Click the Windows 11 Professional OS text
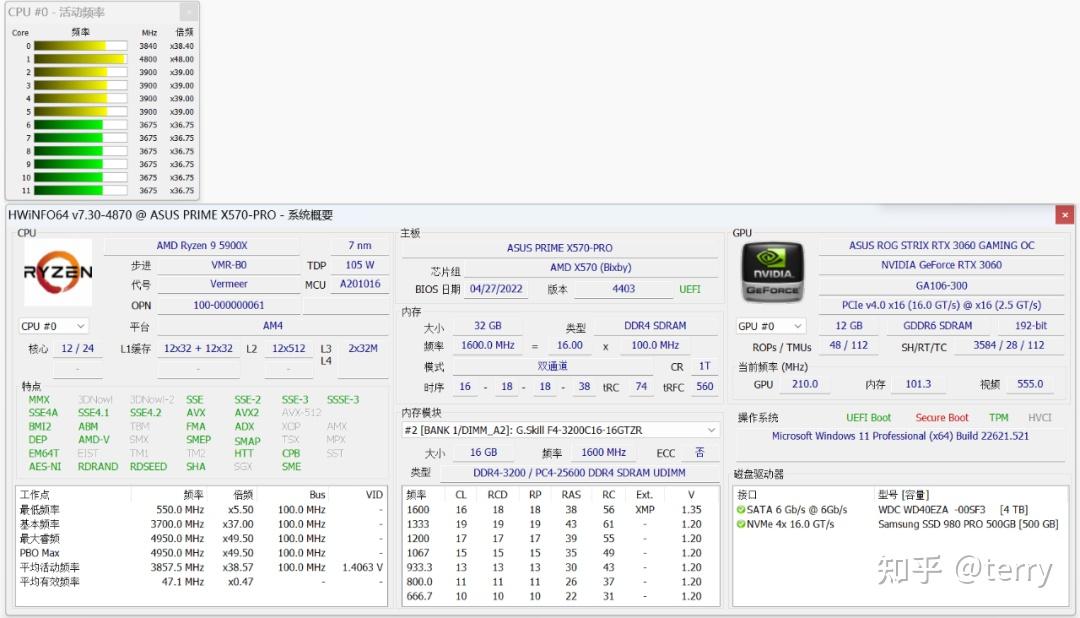Viewport: 1080px width, 618px height. pos(900,436)
